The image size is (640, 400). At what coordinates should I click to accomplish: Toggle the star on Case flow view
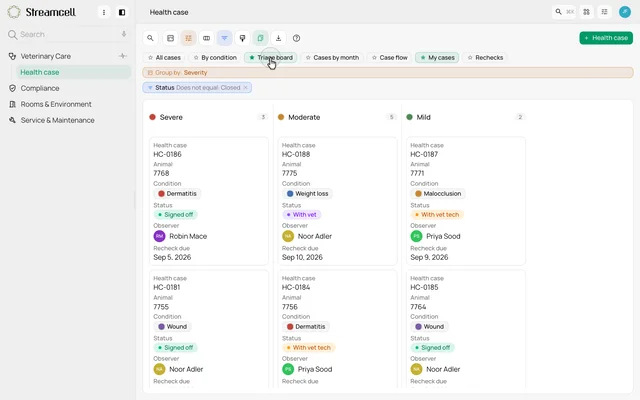pos(374,58)
